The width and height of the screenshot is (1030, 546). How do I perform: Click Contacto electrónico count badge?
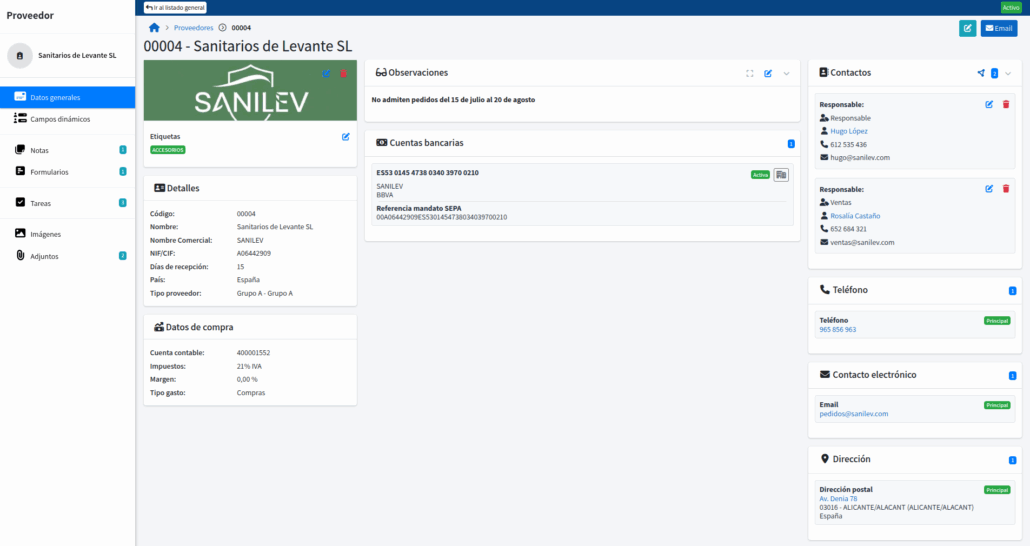pos(1012,376)
